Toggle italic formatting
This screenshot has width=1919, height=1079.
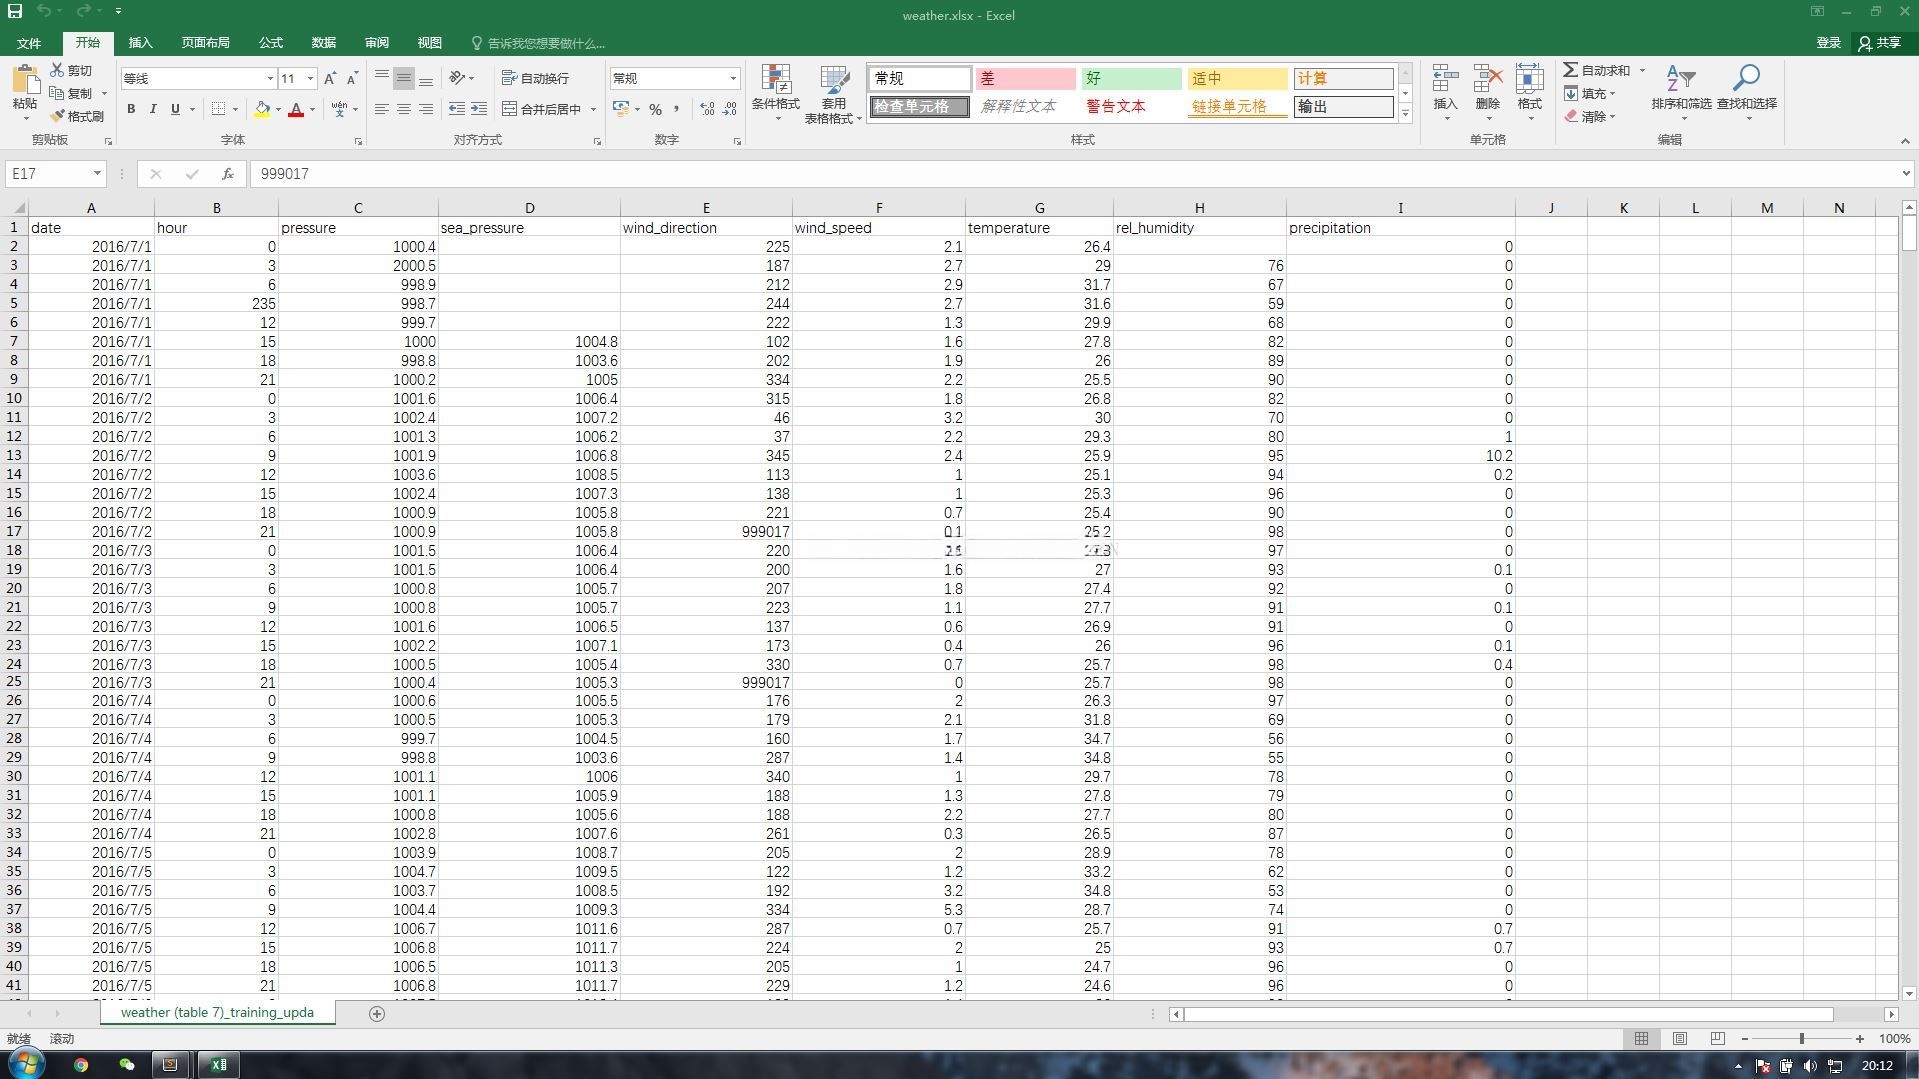click(x=153, y=109)
